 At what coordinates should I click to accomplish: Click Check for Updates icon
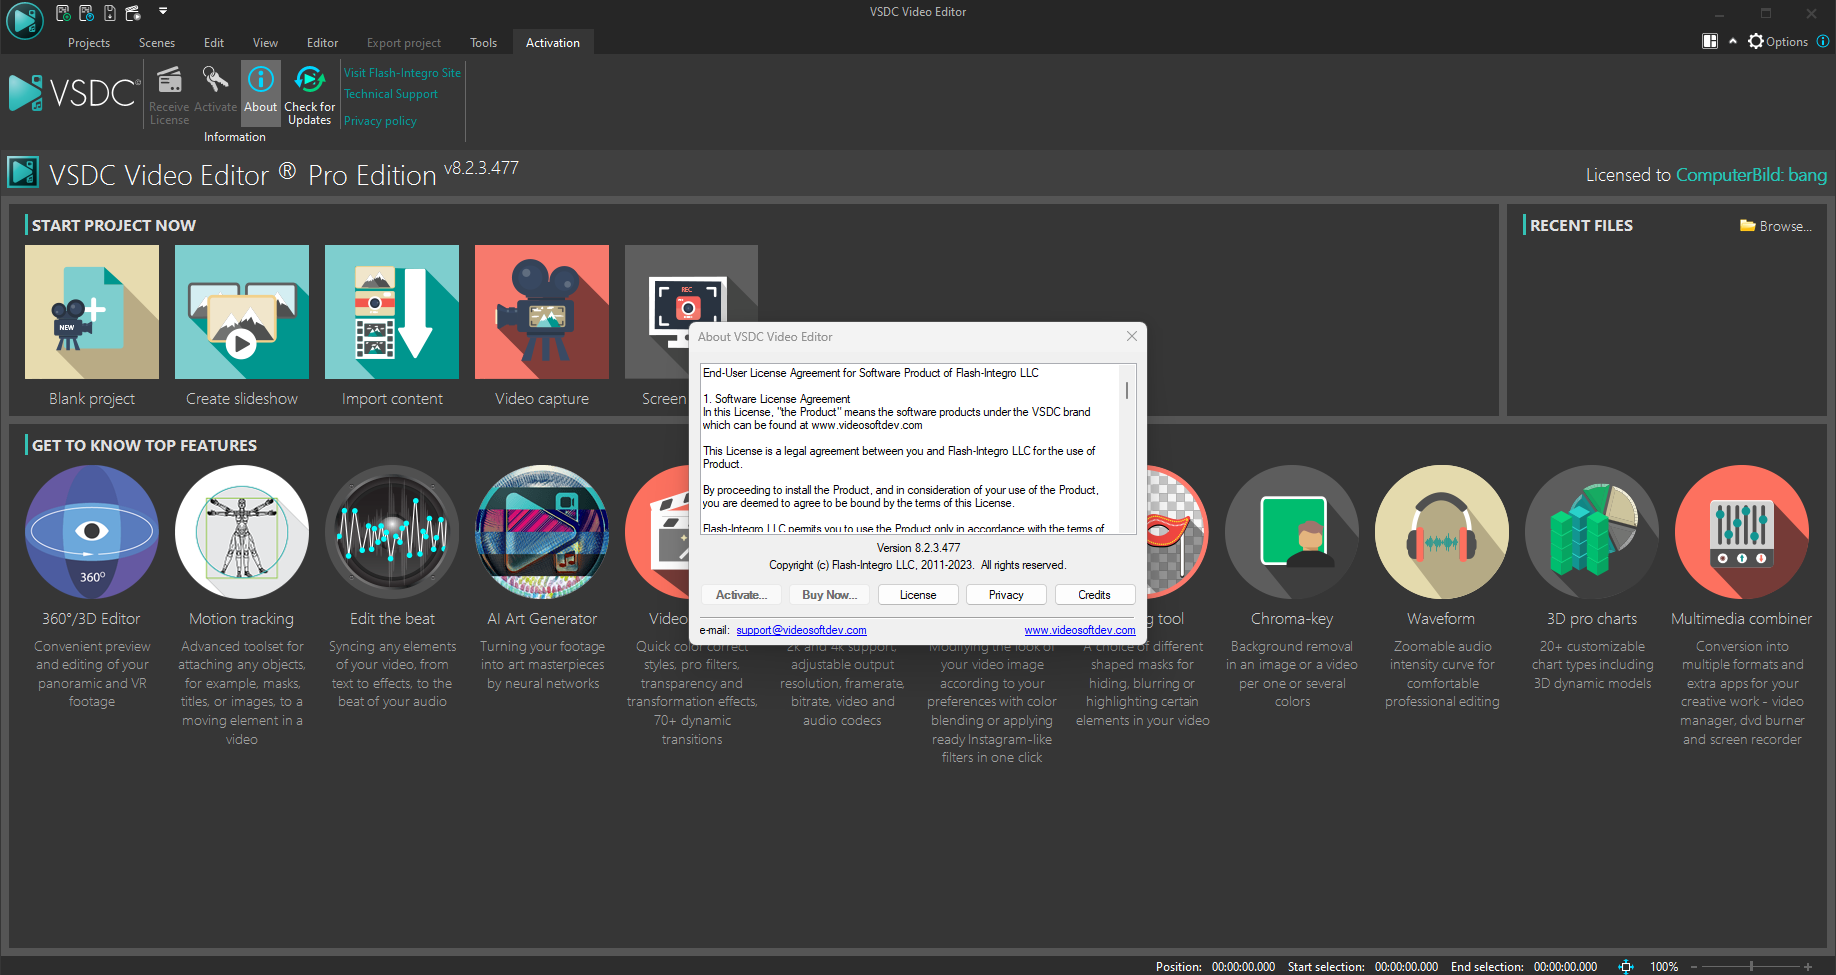pos(310,80)
